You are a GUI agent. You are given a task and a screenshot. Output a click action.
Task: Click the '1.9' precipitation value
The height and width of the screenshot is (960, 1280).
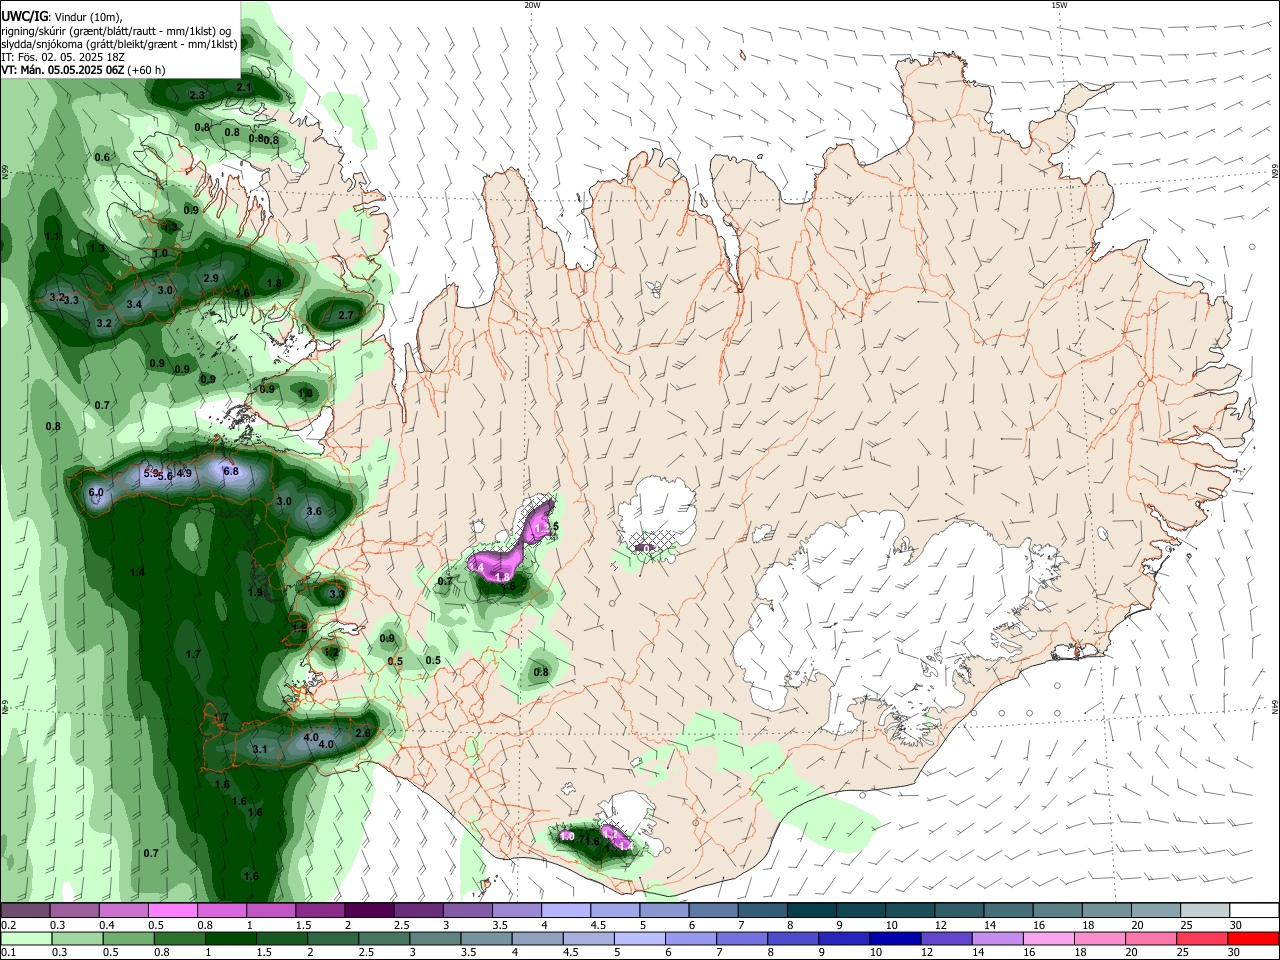point(255,593)
